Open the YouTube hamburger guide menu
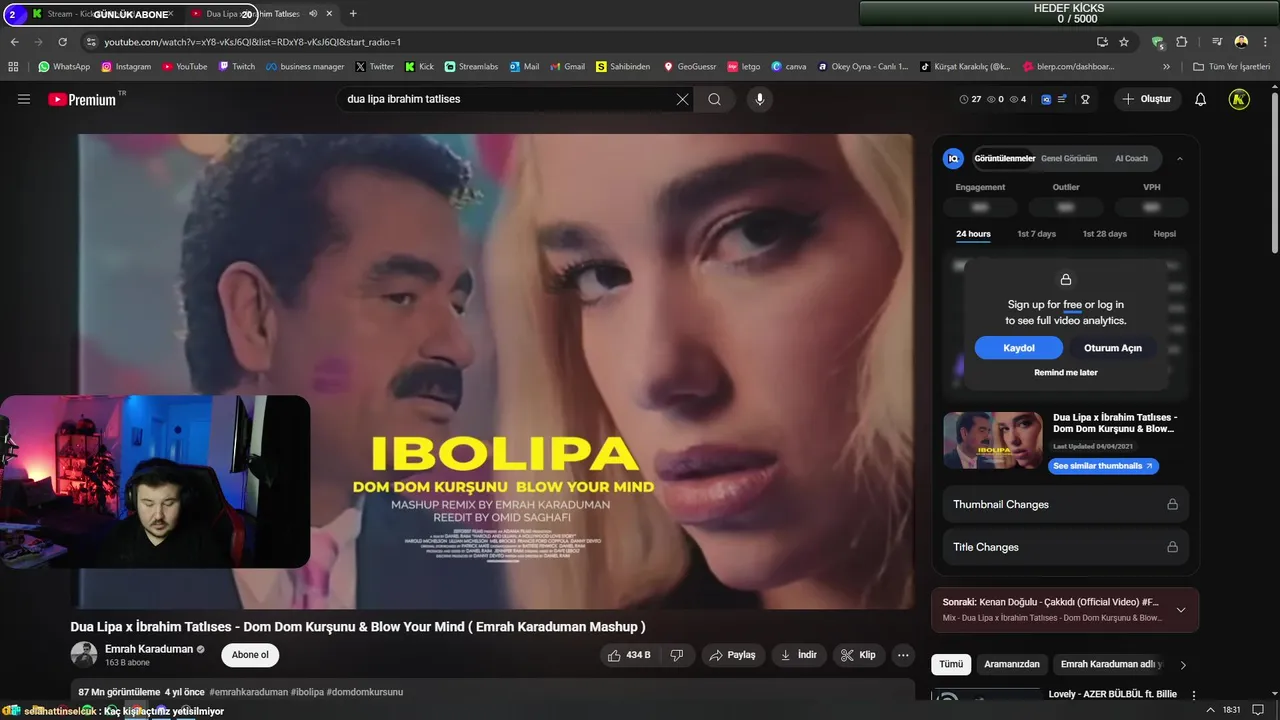 (x=24, y=99)
